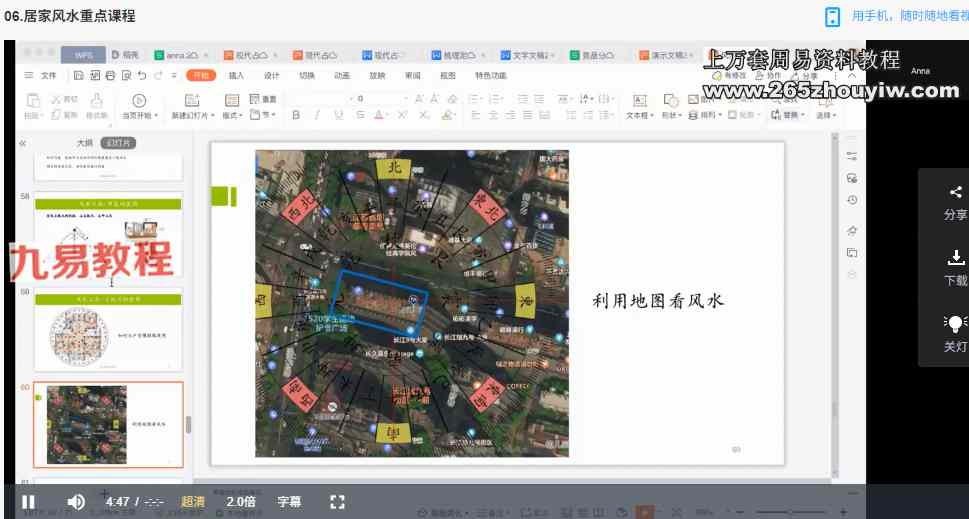Click the 下载 download icon
Image resolution: width=969 pixels, height=519 pixels.
955,259
